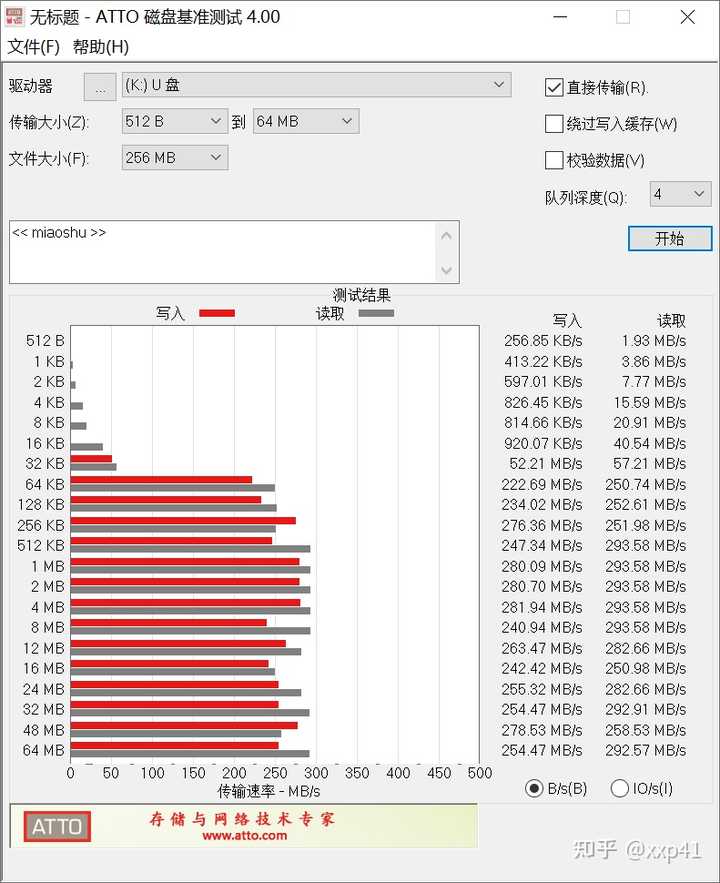Click the description box scroll up arrow
Image resolution: width=720 pixels, height=883 pixels.
(446, 236)
